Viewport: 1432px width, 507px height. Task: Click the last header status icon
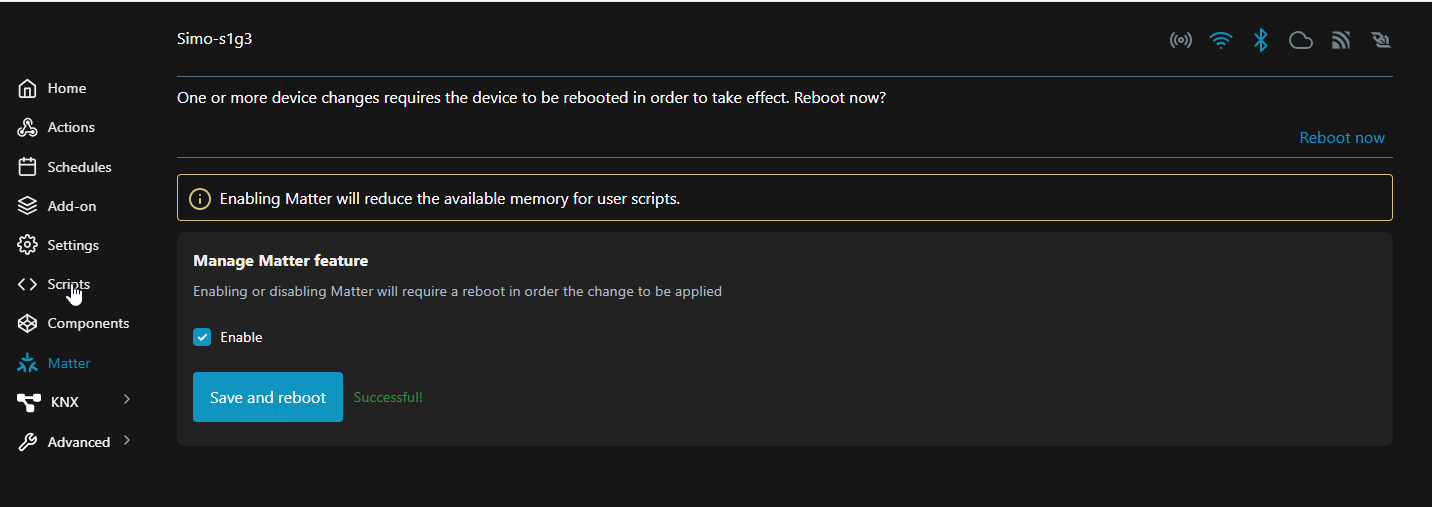tap(1381, 41)
